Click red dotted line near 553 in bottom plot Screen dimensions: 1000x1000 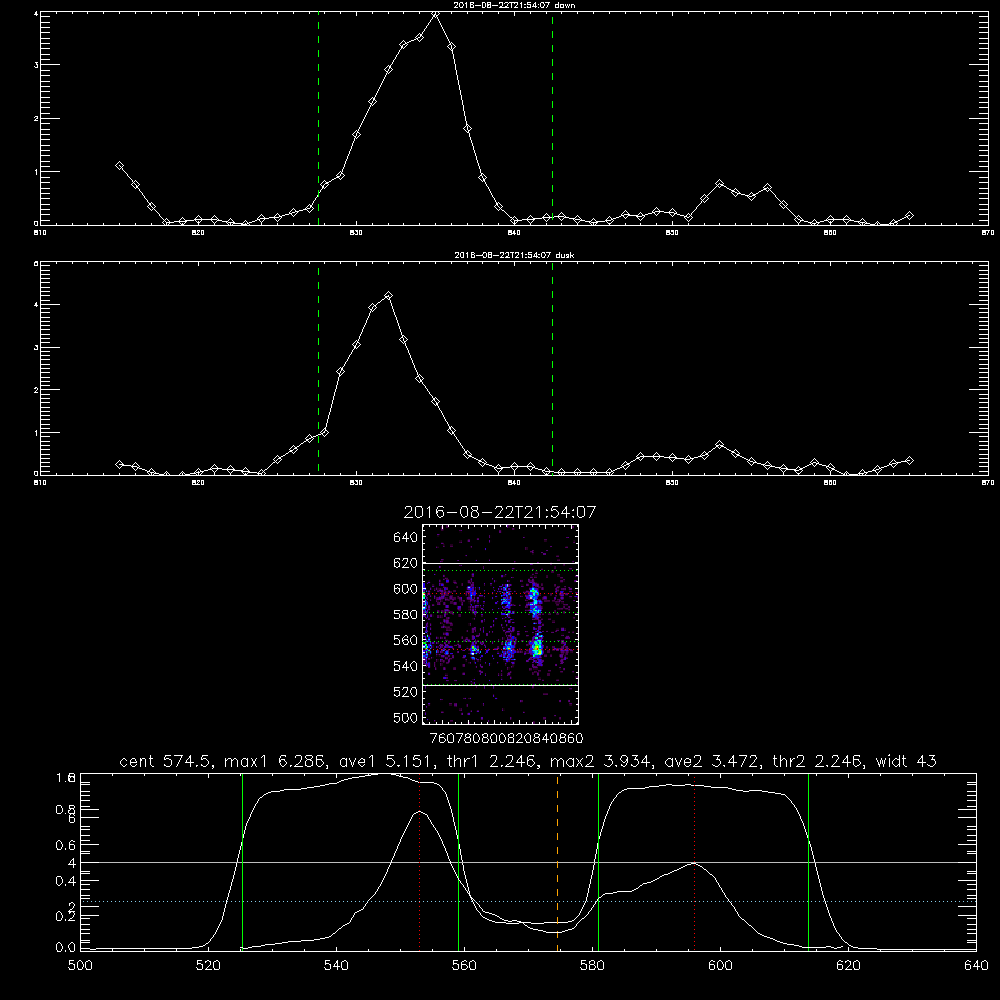point(420,862)
